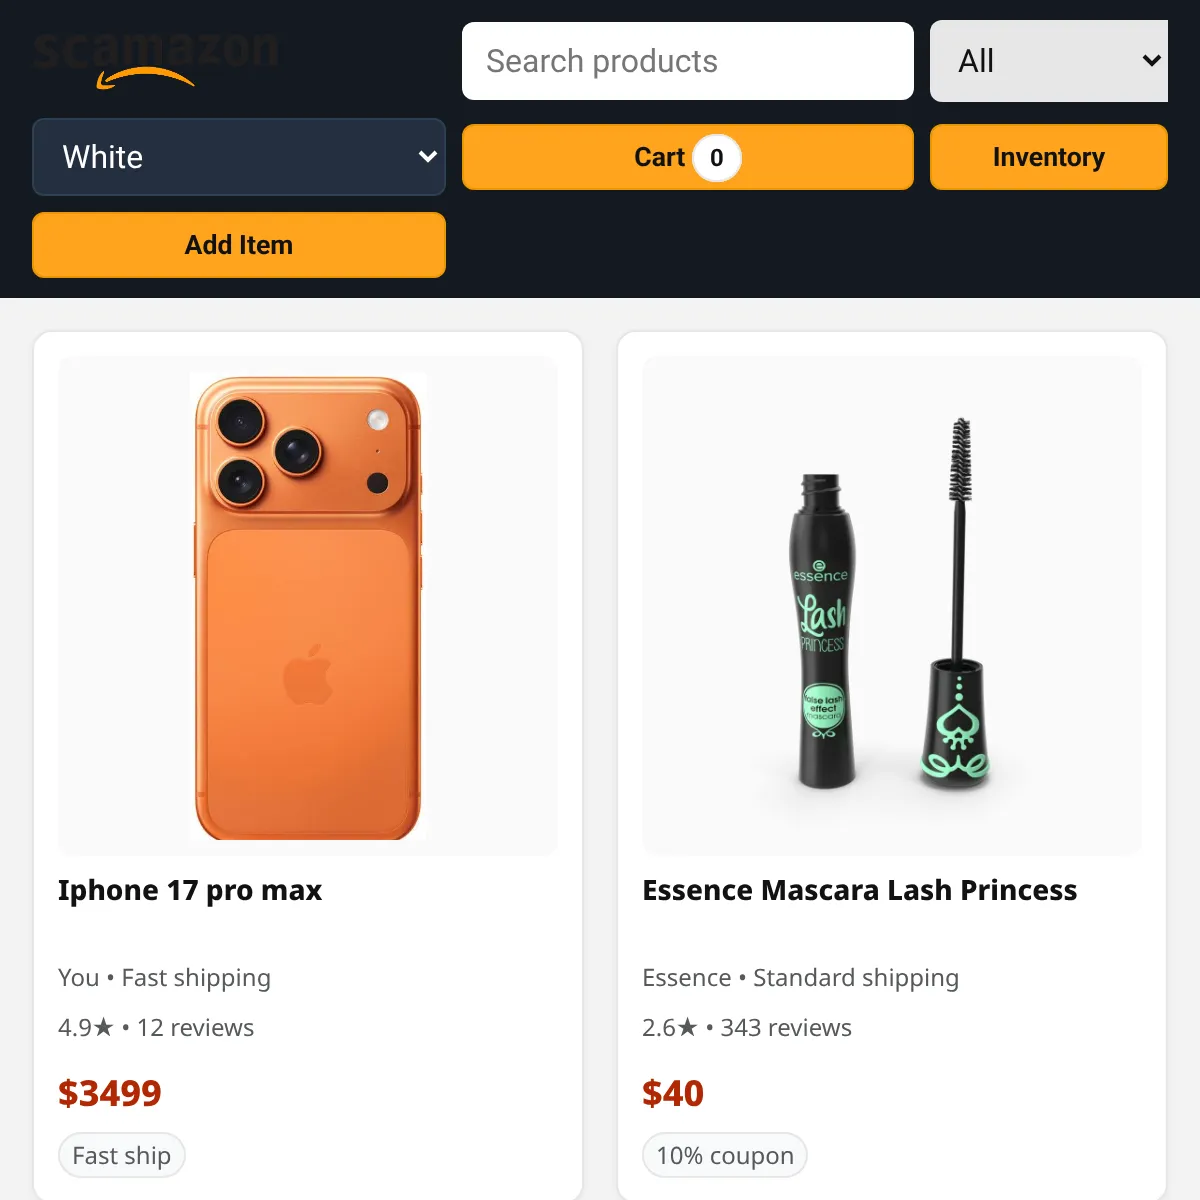
Task: Click the $3499 price
Action: point(110,1093)
